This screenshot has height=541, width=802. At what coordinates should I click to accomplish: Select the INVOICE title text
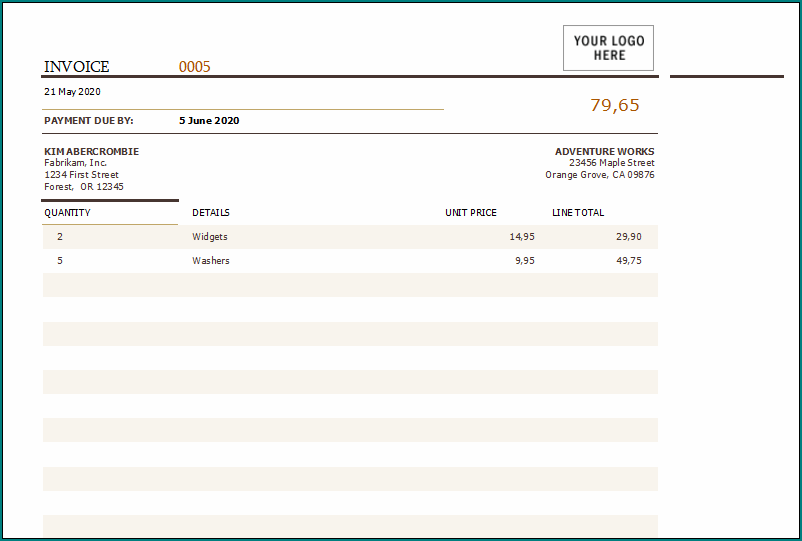click(77, 67)
